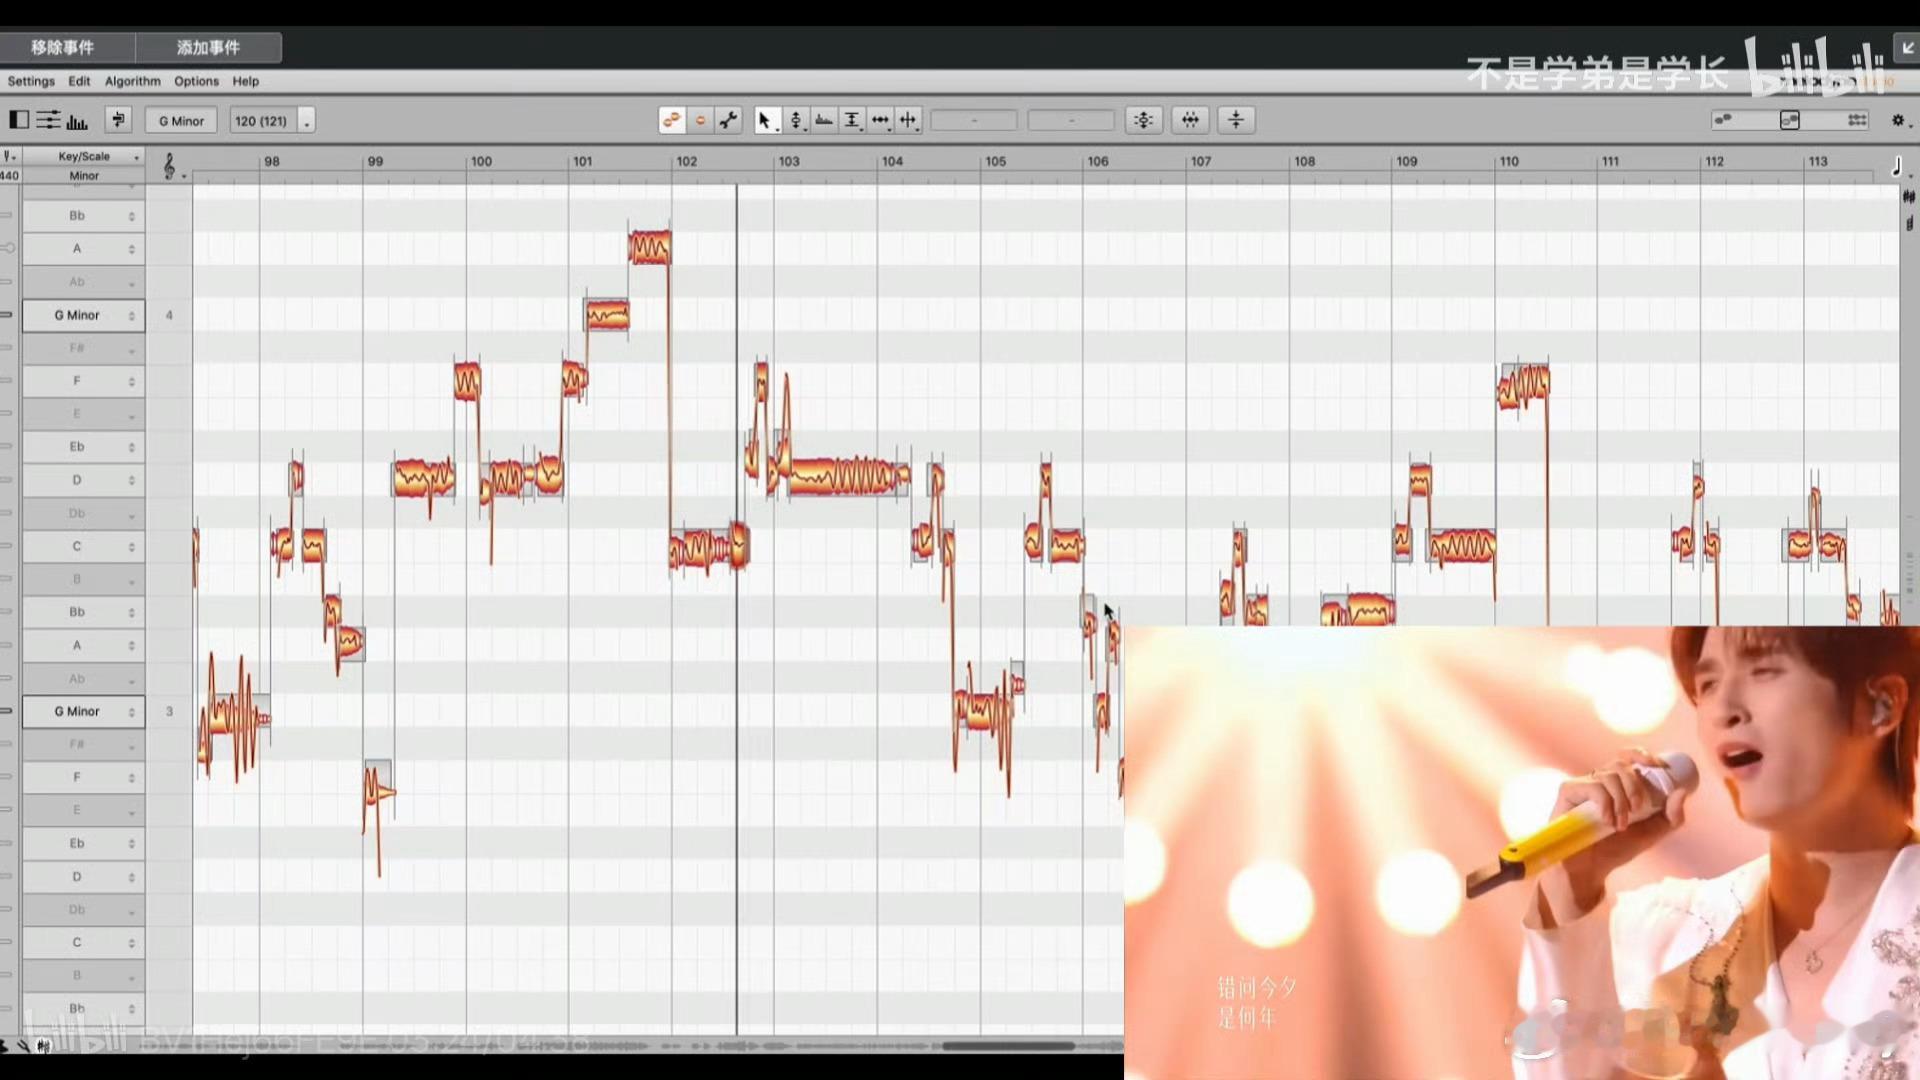Open the tempo 120 (121) dropdown arrow

point(307,121)
